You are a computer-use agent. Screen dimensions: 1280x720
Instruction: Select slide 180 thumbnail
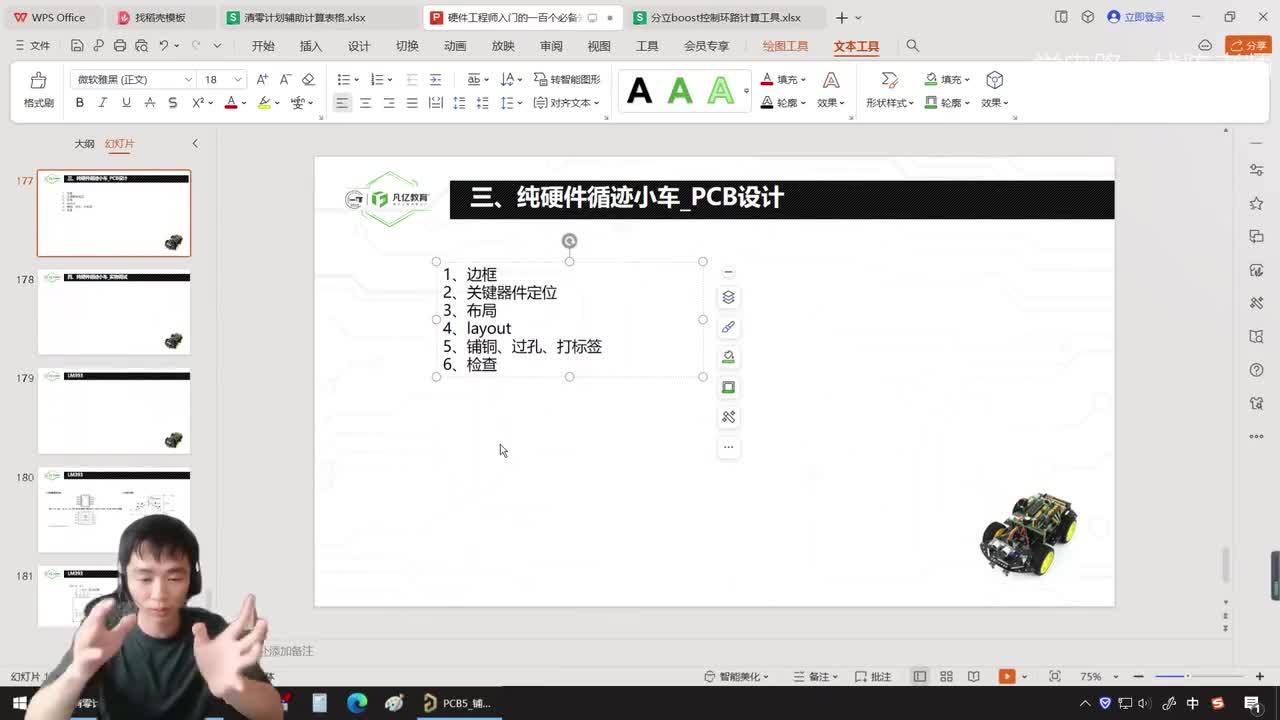click(114, 510)
